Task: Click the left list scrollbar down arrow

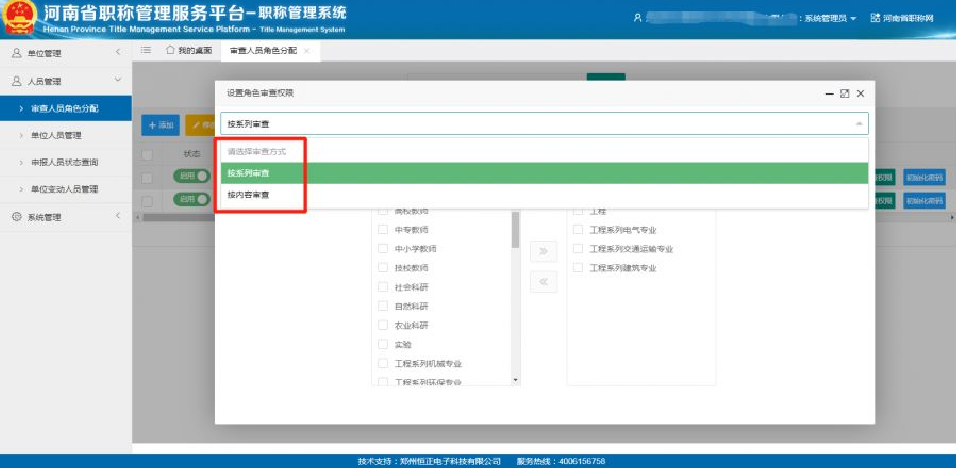Action: point(516,380)
